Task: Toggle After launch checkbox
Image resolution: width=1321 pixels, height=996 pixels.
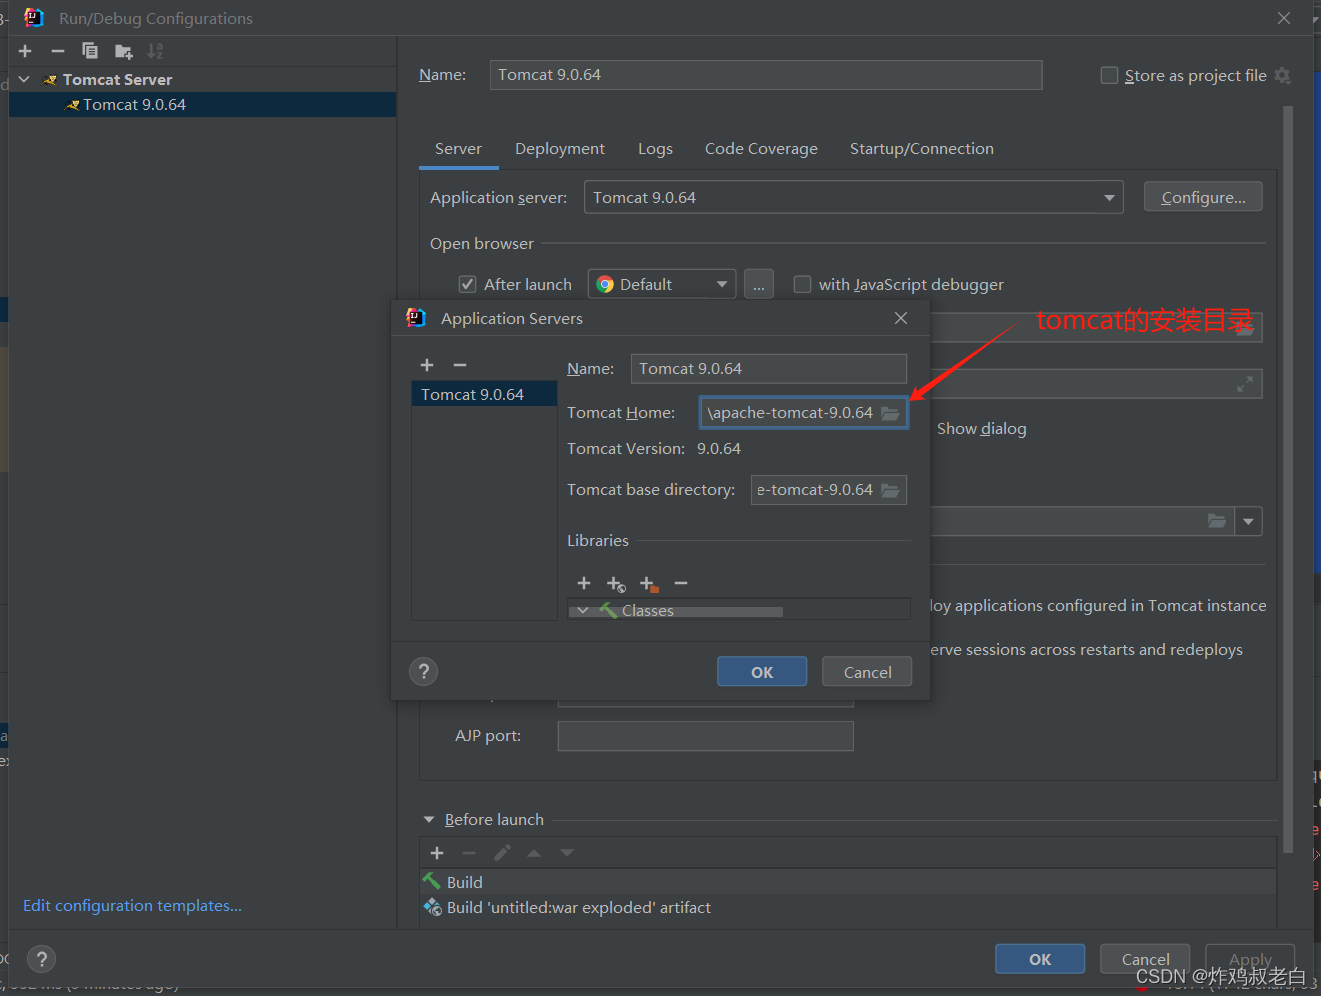Action: tap(467, 284)
